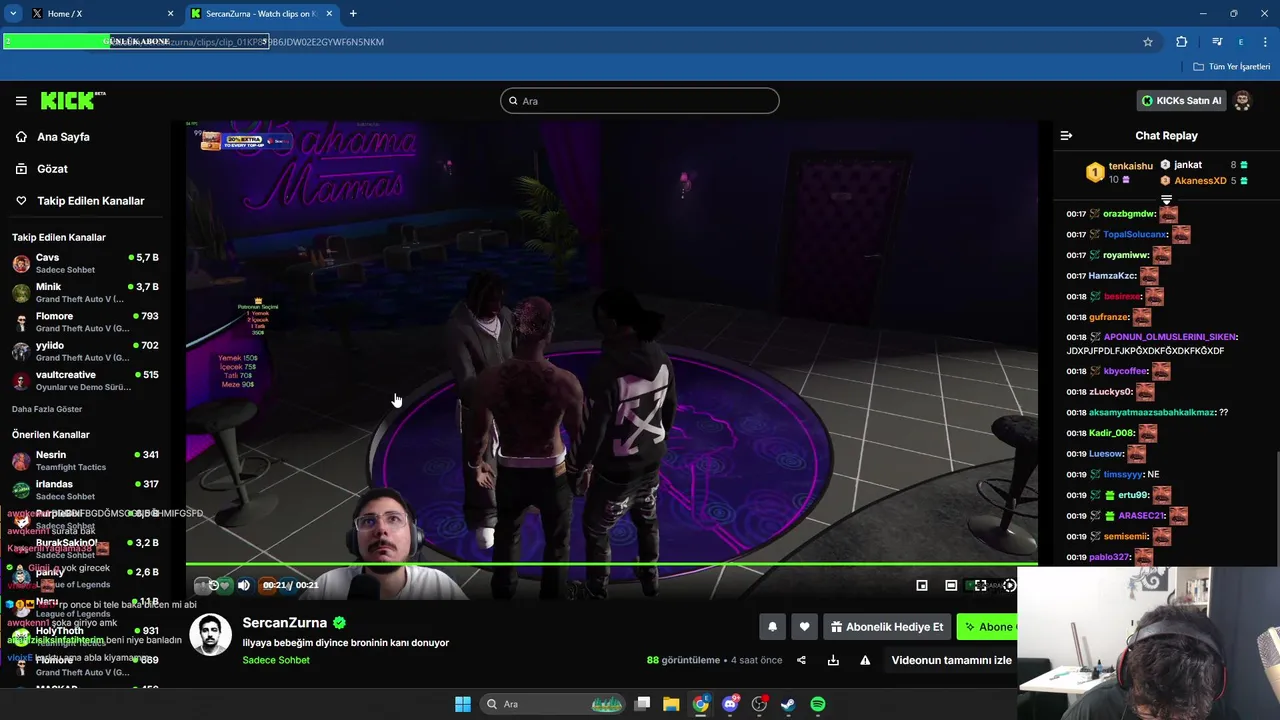Viewport: 1280px width, 720px height.
Task: Open Minik channel in sidebar
Action: [85, 293]
